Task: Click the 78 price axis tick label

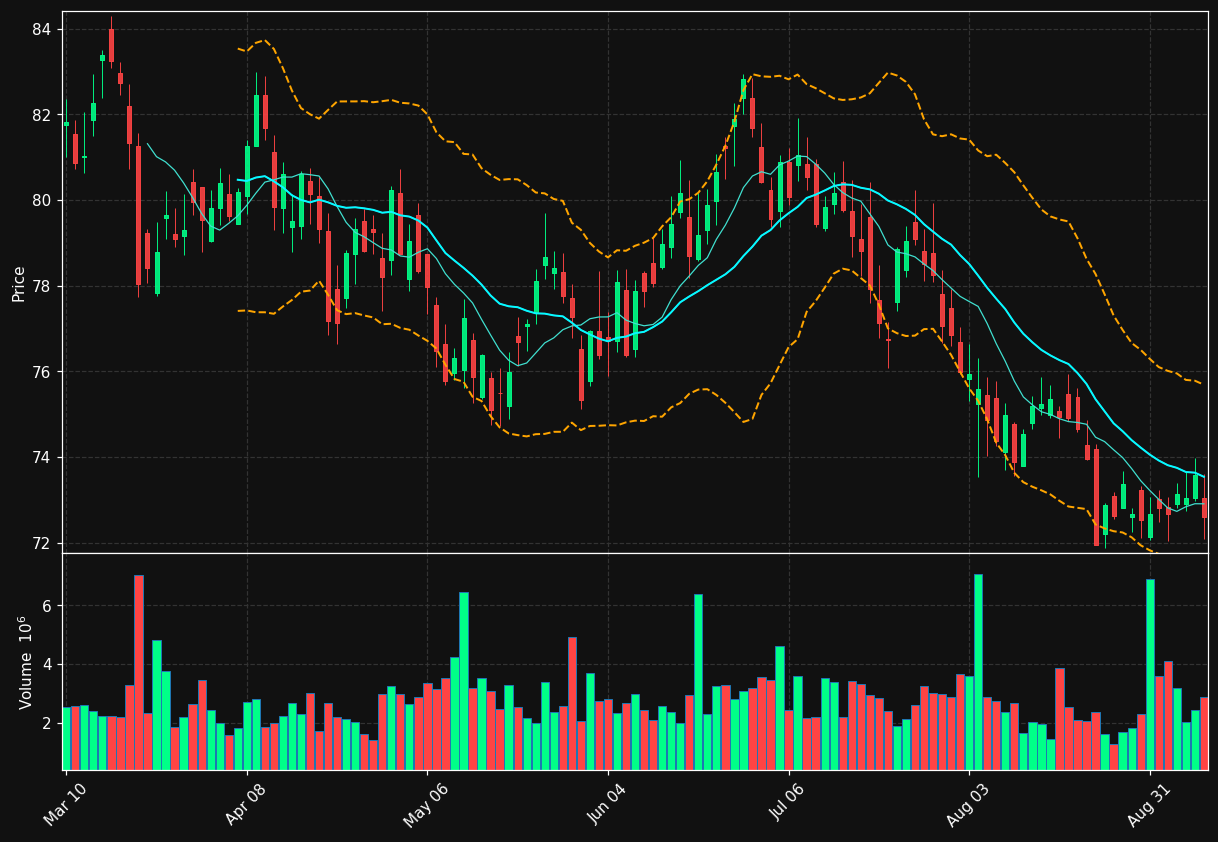Action: coord(41,287)
